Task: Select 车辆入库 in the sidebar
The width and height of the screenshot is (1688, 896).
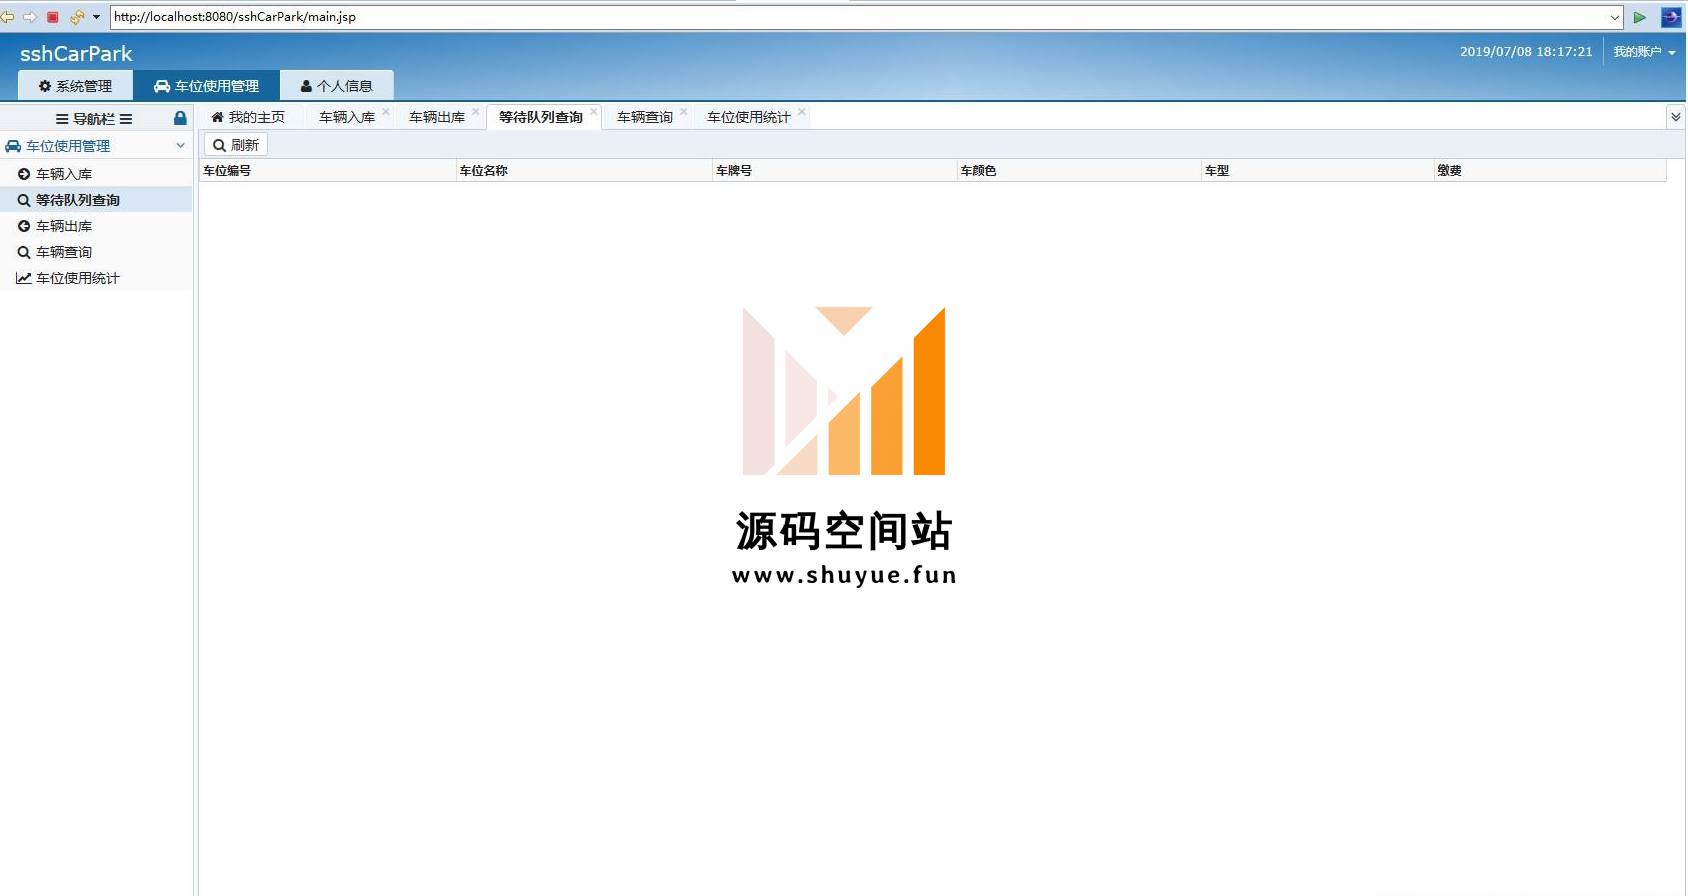Action: [96, 174]
